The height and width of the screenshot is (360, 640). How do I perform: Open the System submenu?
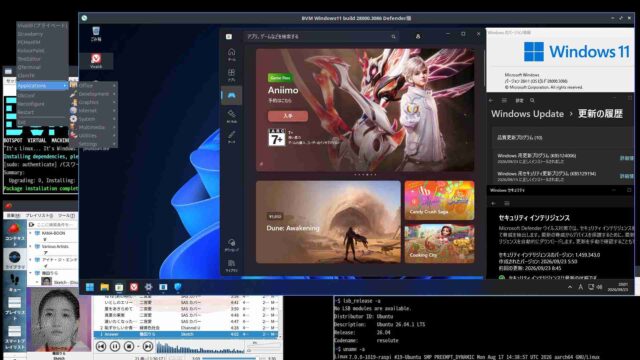click(93, 119)
